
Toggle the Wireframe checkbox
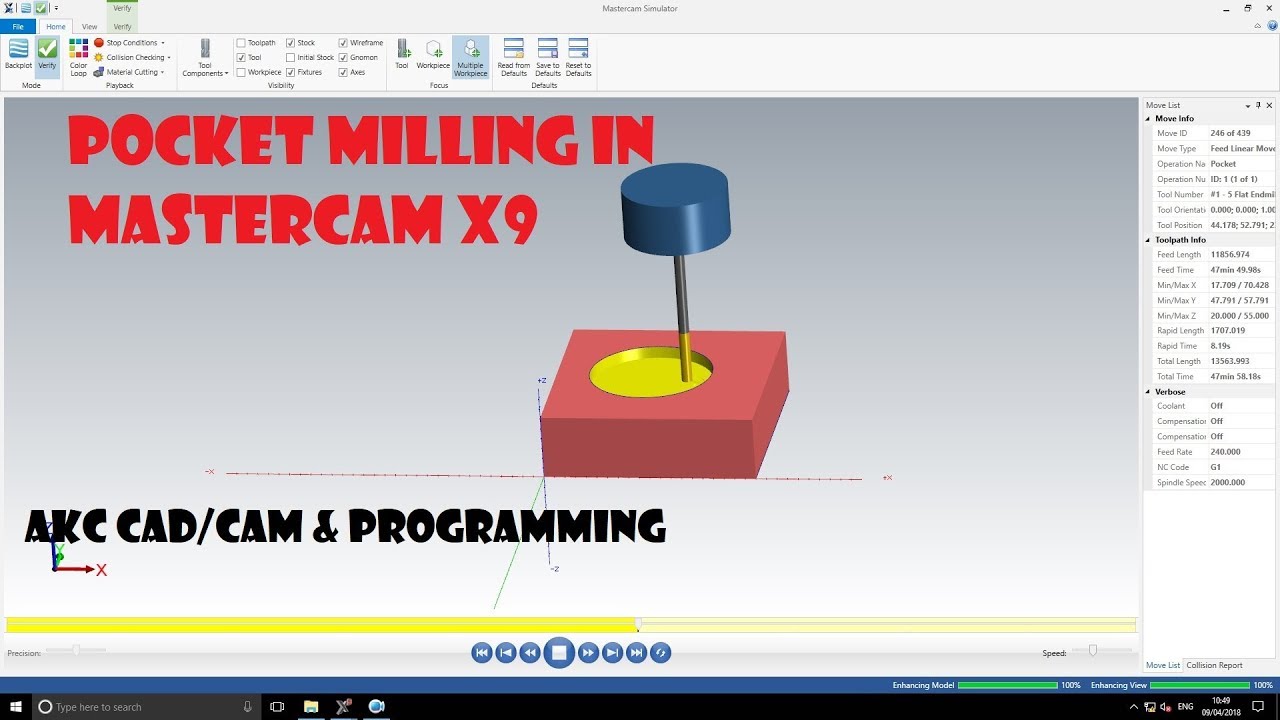(x=343, y=43)
